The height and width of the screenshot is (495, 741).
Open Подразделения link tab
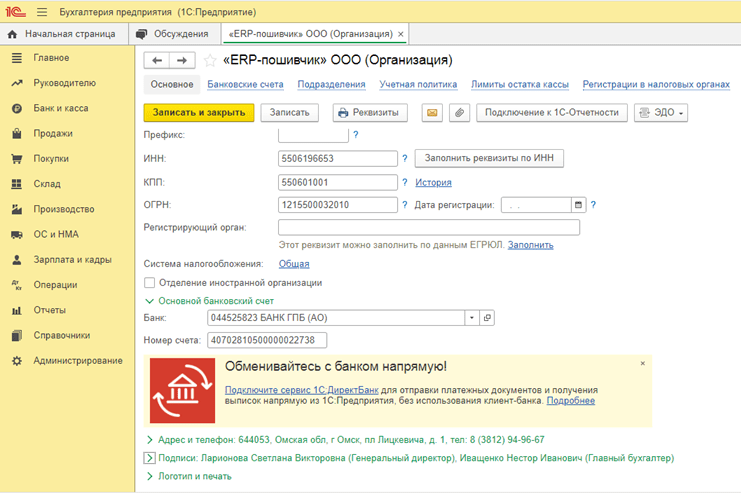click(x=331, y=84)
